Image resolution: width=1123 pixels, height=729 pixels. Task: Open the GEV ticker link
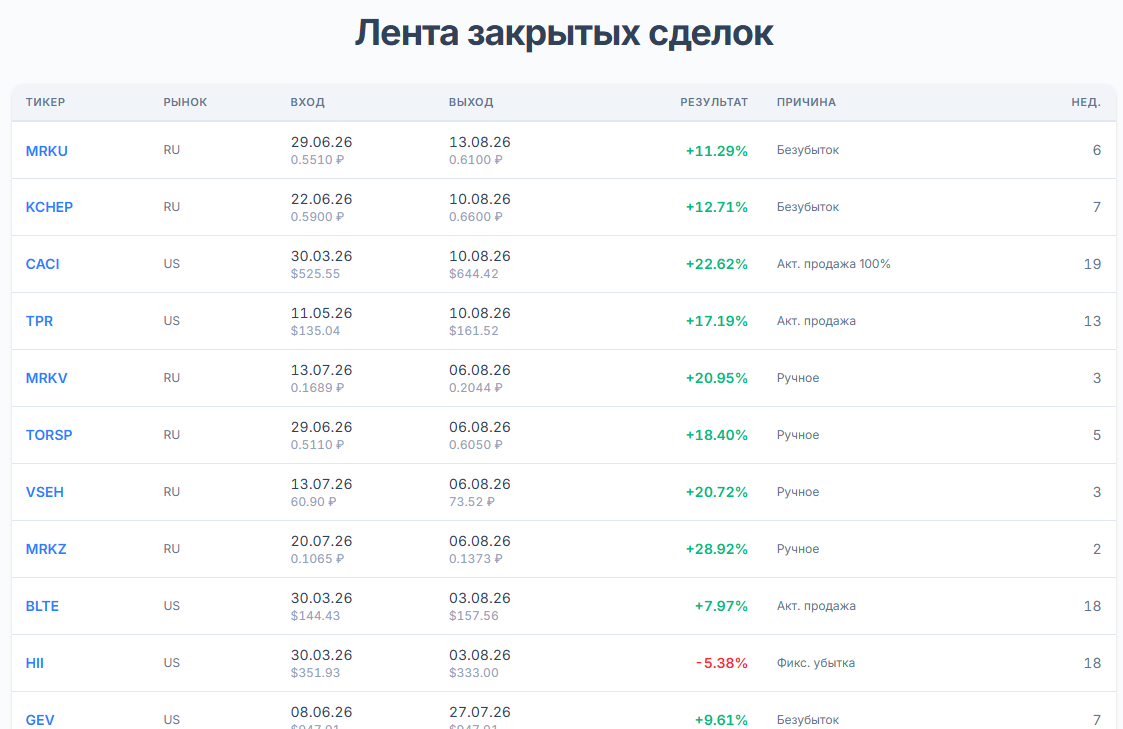click(40, 720)
